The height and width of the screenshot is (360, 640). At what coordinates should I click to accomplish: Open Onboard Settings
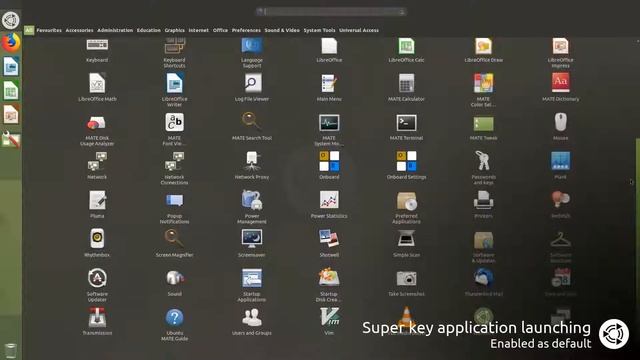pyautogui.click(x=406, y=165)
